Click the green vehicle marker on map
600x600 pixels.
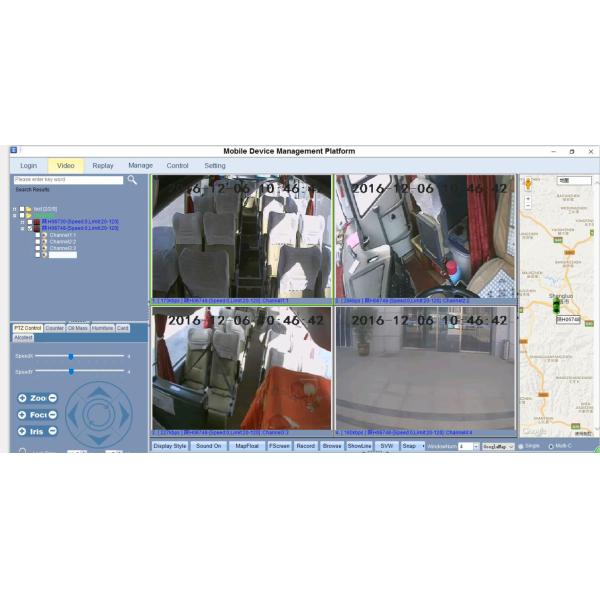556,307
